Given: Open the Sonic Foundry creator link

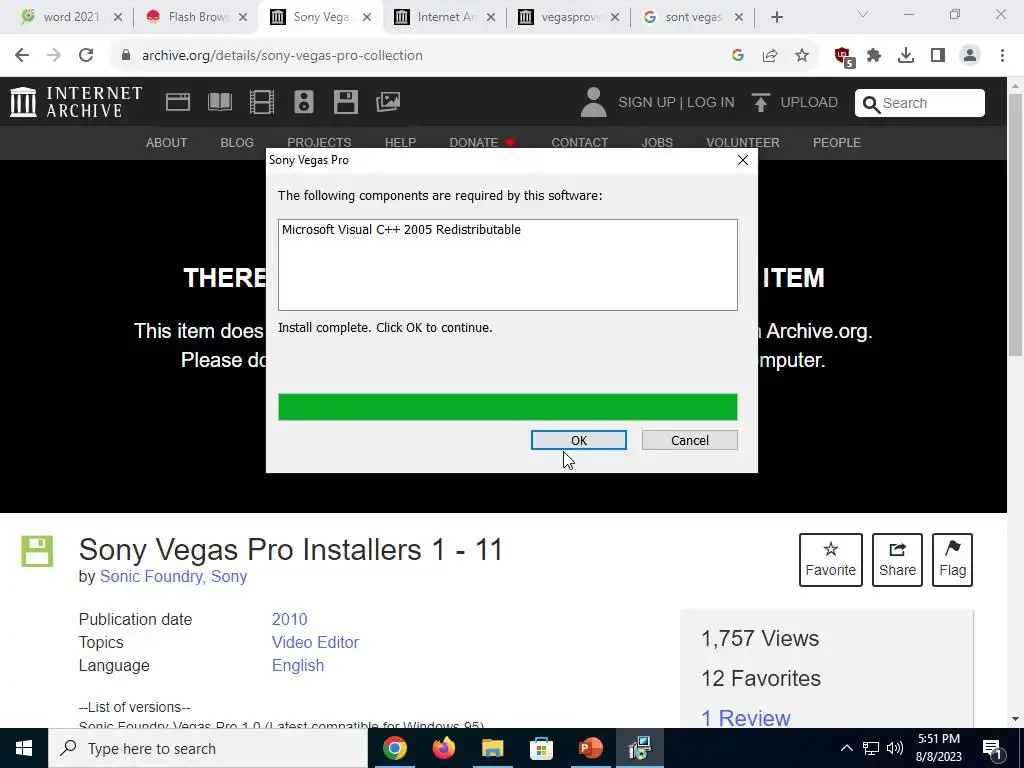Looking at the screenshot, I should [152, 577].
